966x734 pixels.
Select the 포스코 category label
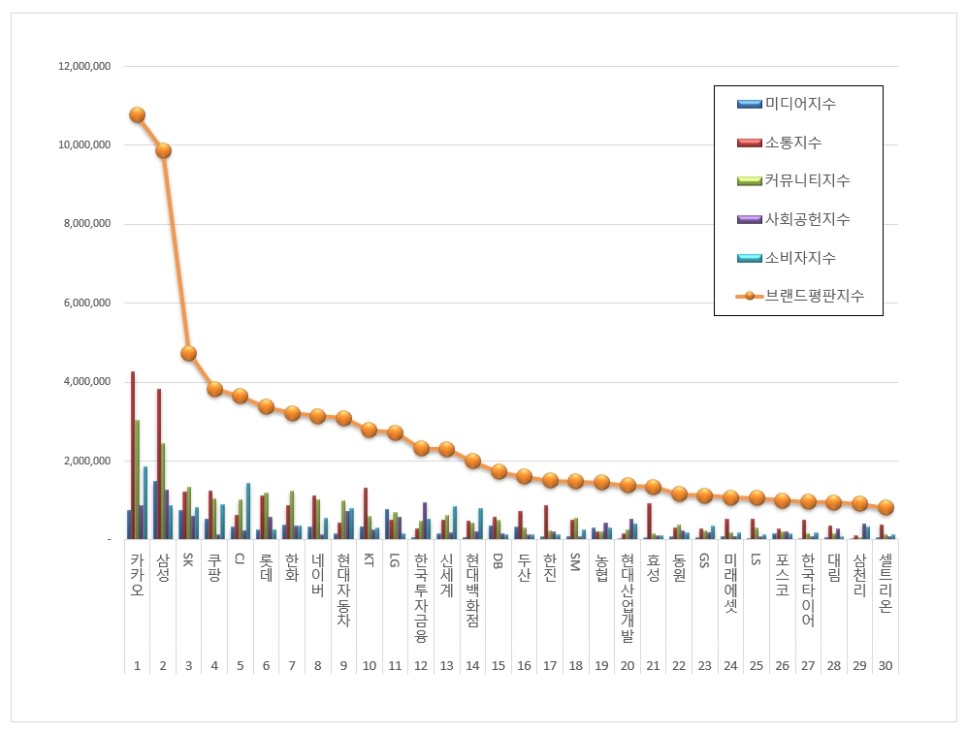point(782,575)
